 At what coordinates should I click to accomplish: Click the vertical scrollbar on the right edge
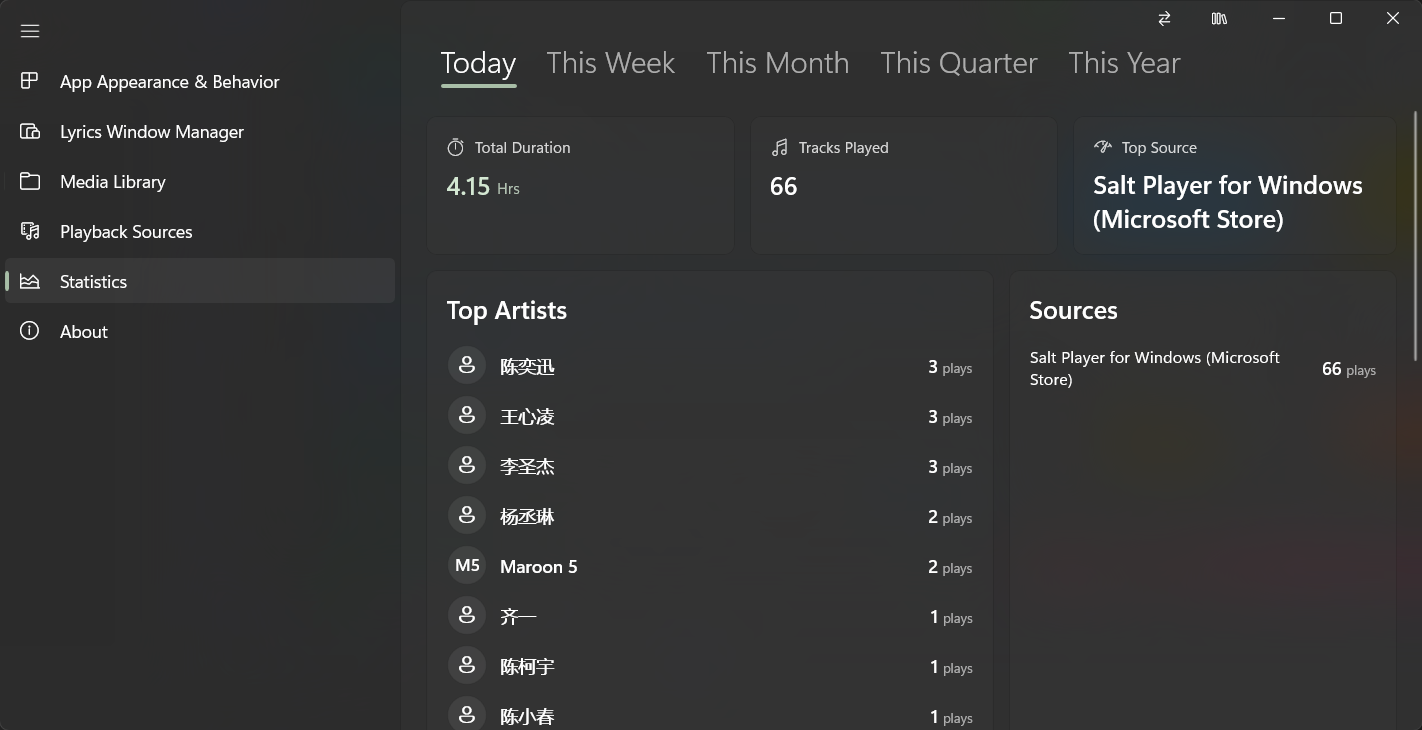tap(1416, 235)
